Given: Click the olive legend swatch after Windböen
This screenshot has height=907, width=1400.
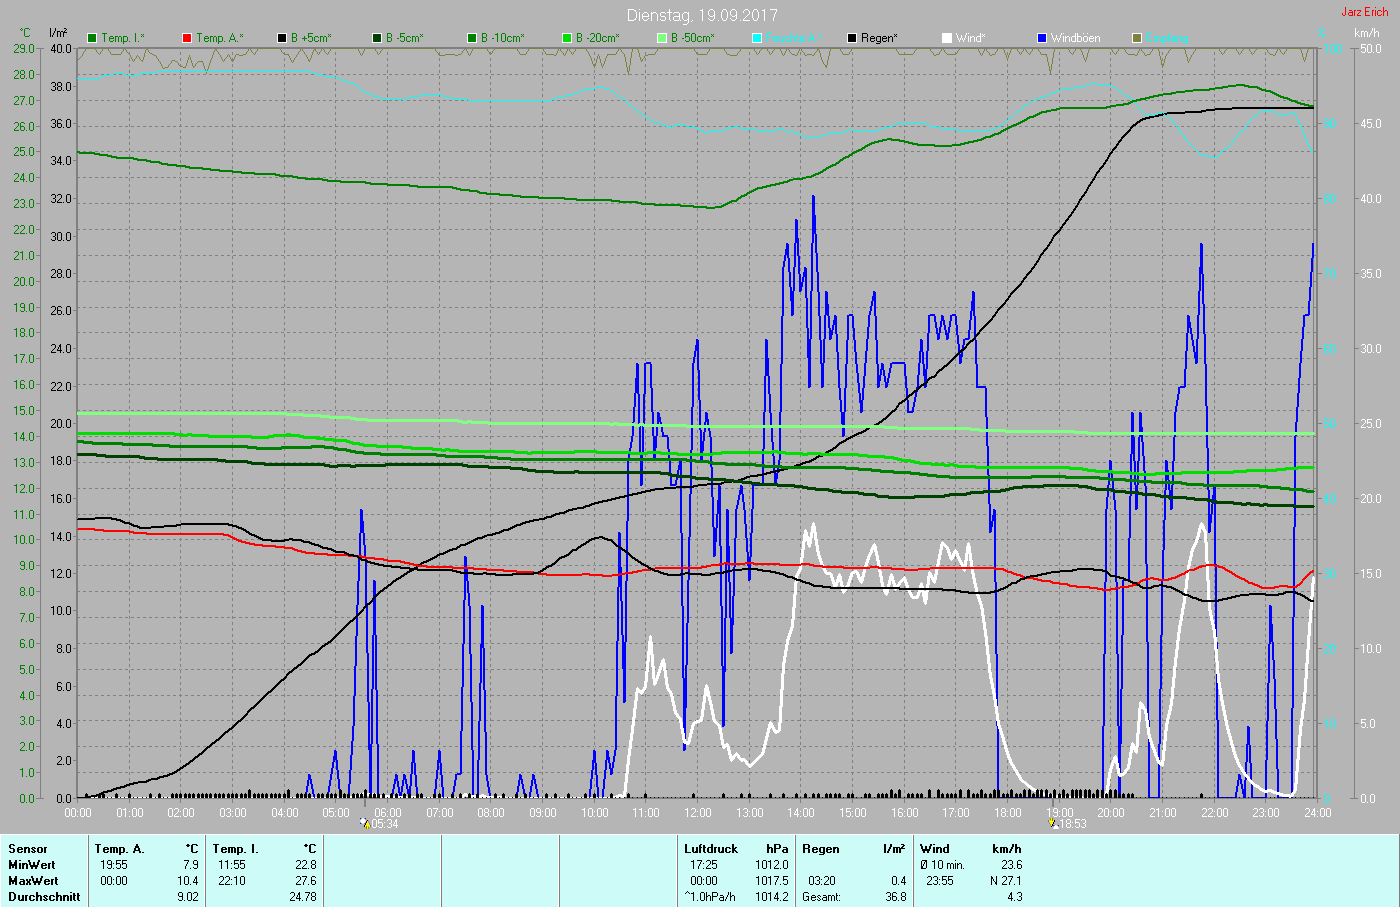Looking at the screenshot, I should 1137,38.
